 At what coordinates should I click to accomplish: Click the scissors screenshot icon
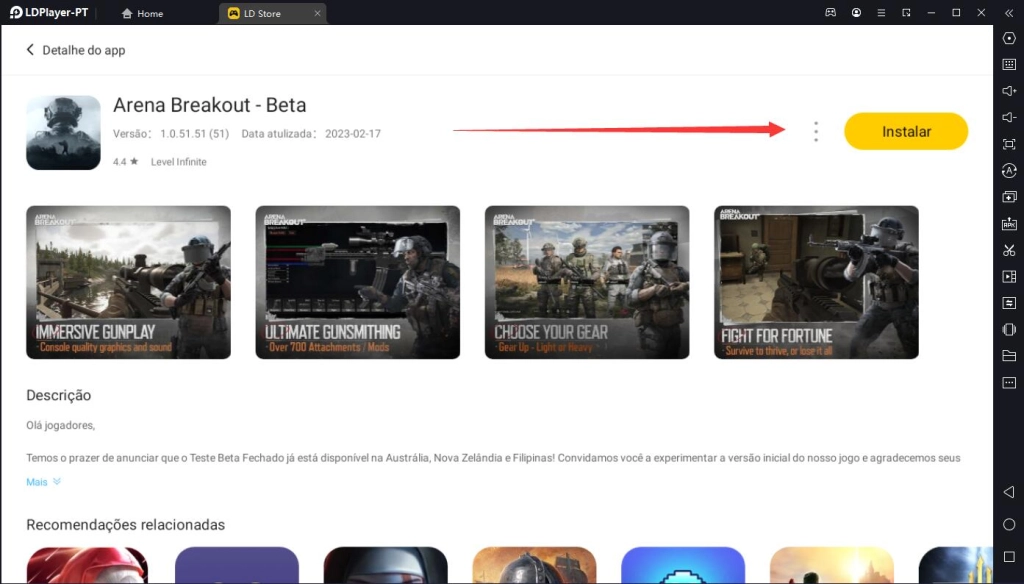[x=1008, y=250]
